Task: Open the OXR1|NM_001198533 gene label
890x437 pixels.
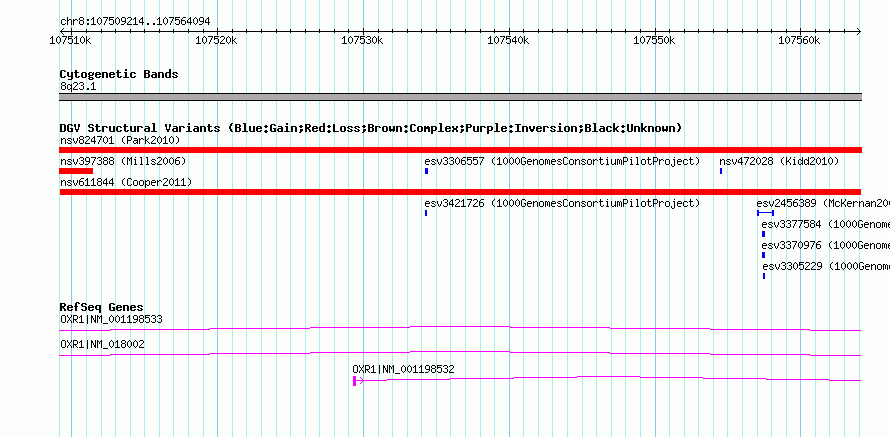Action: point(111,320)
